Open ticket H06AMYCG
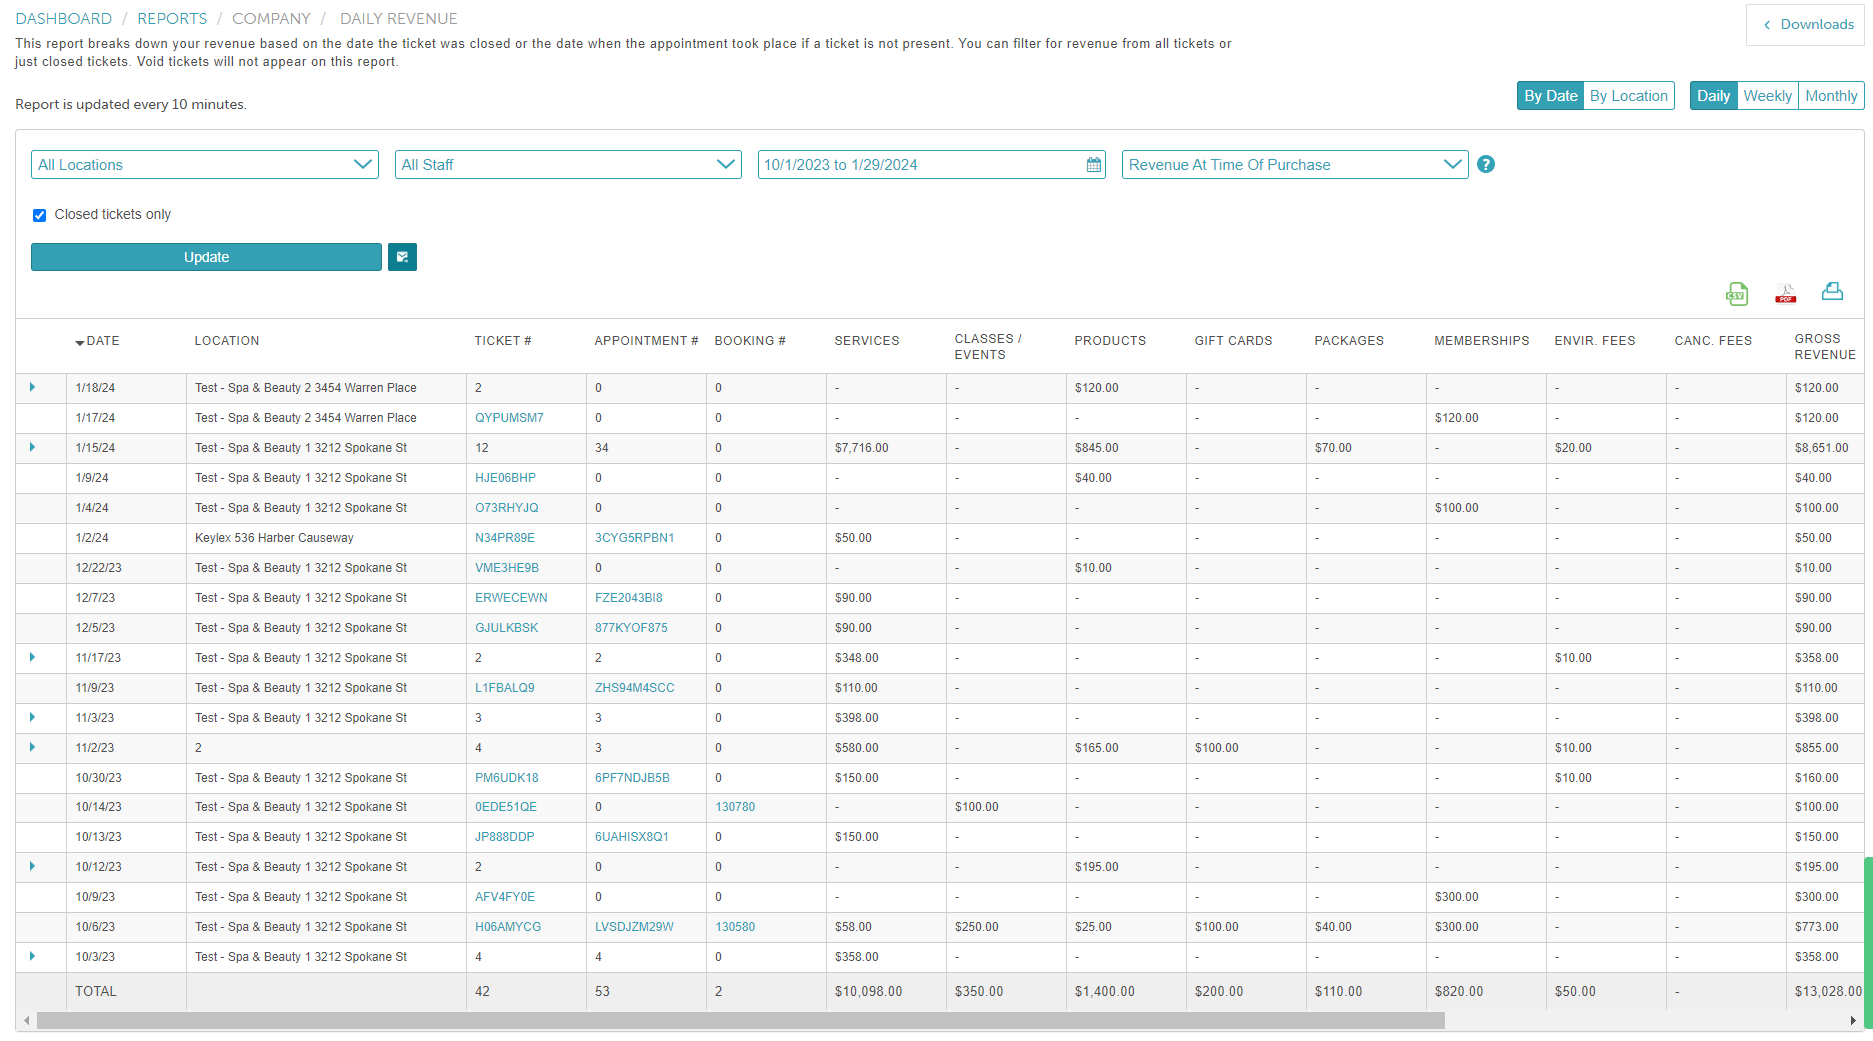Image resolution: width=1873 pixels, height=1041 pixels. tap(508, 927)
